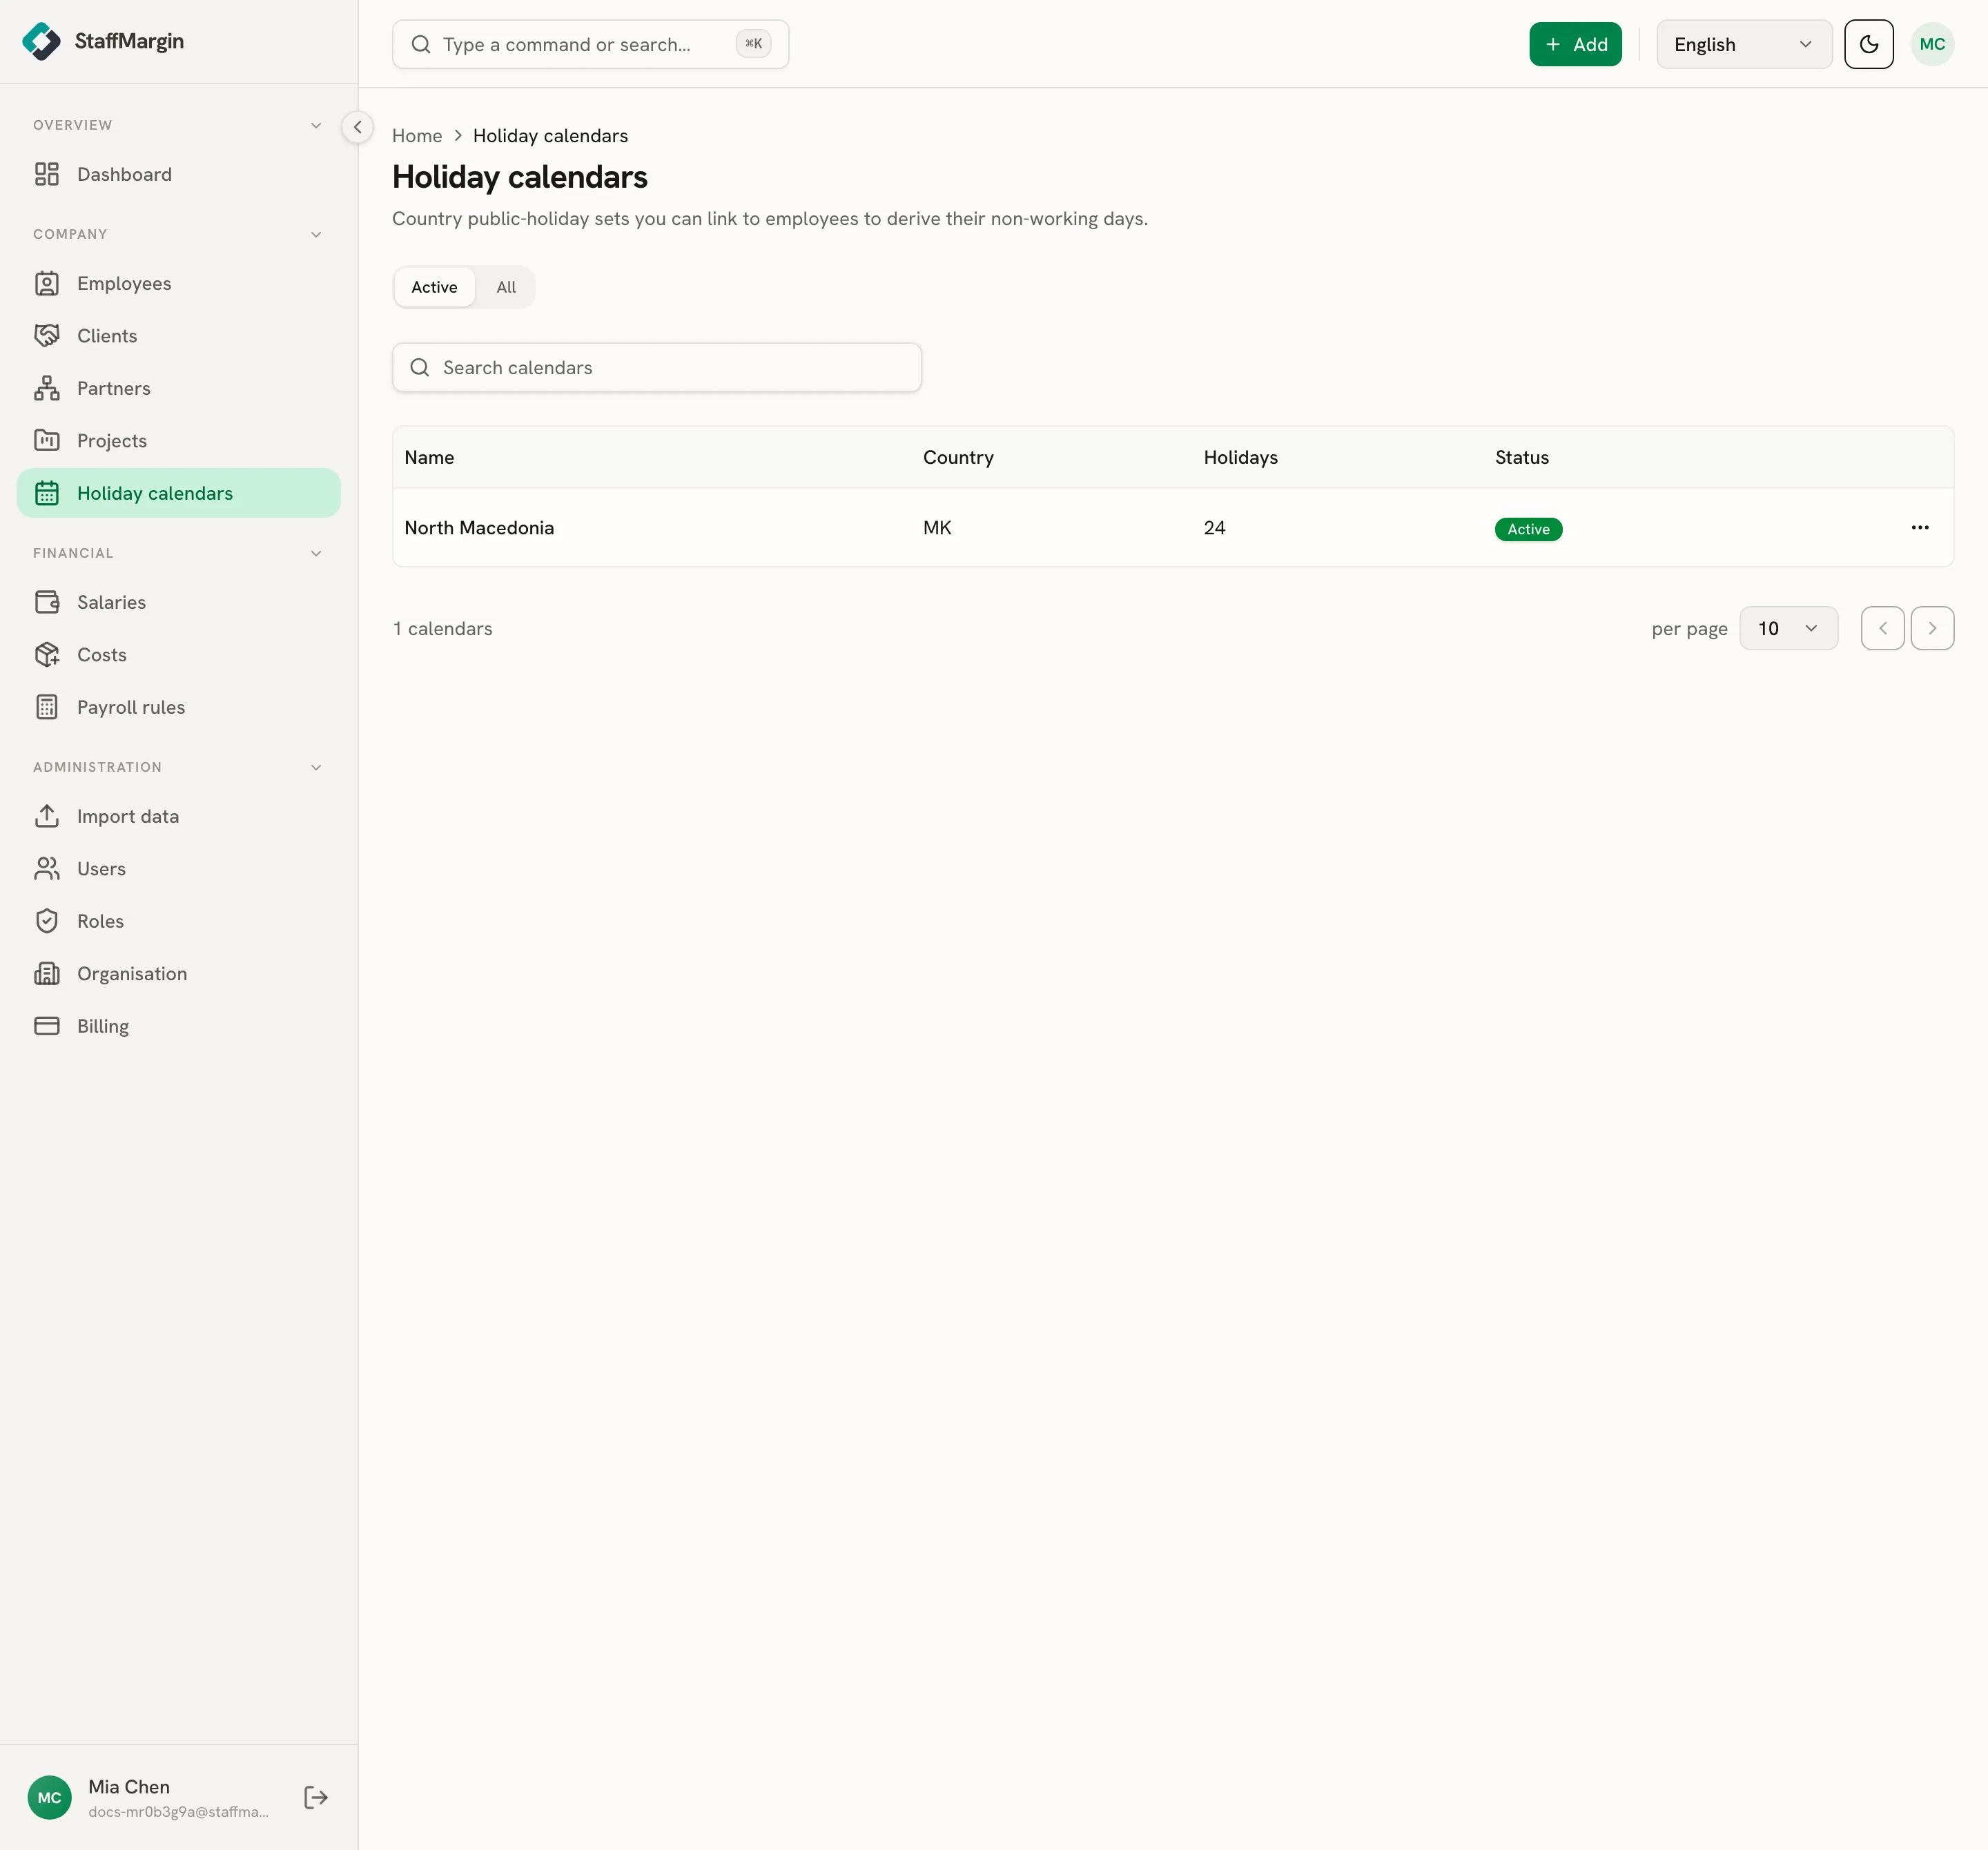The image size is (1988, 1850).
Task: Switch the filter to All calendars
Action: click(506, 287)
